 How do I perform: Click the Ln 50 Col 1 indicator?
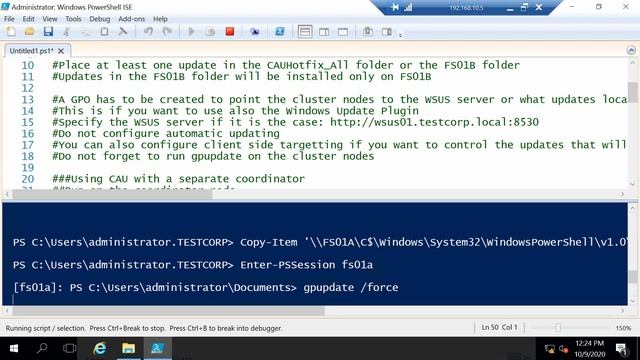pyautogui.click(x=499, y=327)
